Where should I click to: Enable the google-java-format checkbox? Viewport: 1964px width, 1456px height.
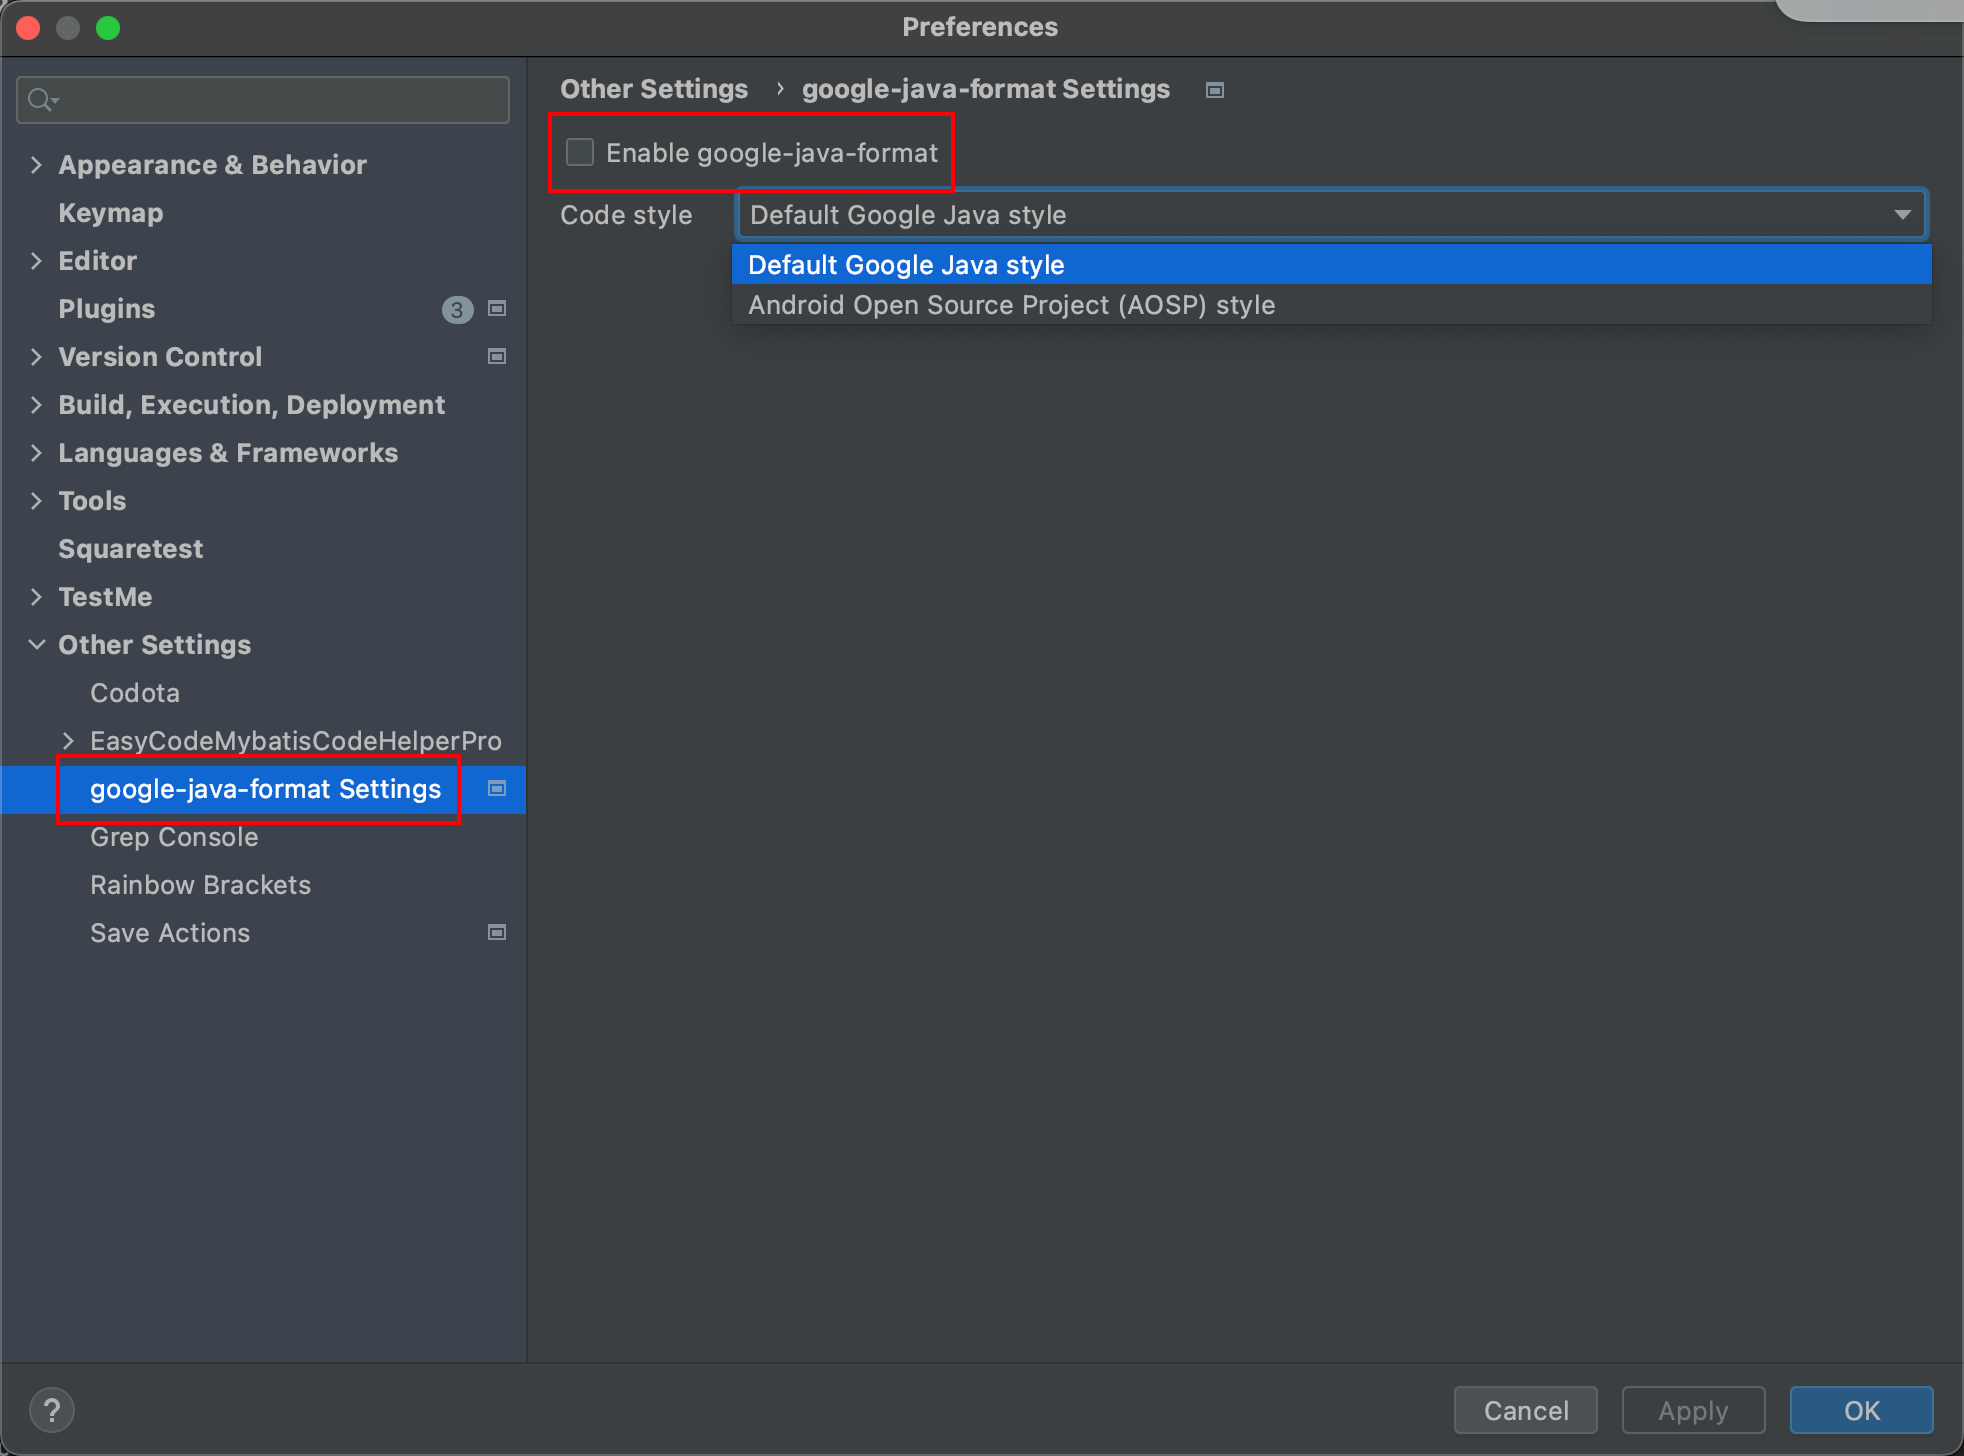click(580, 151)
